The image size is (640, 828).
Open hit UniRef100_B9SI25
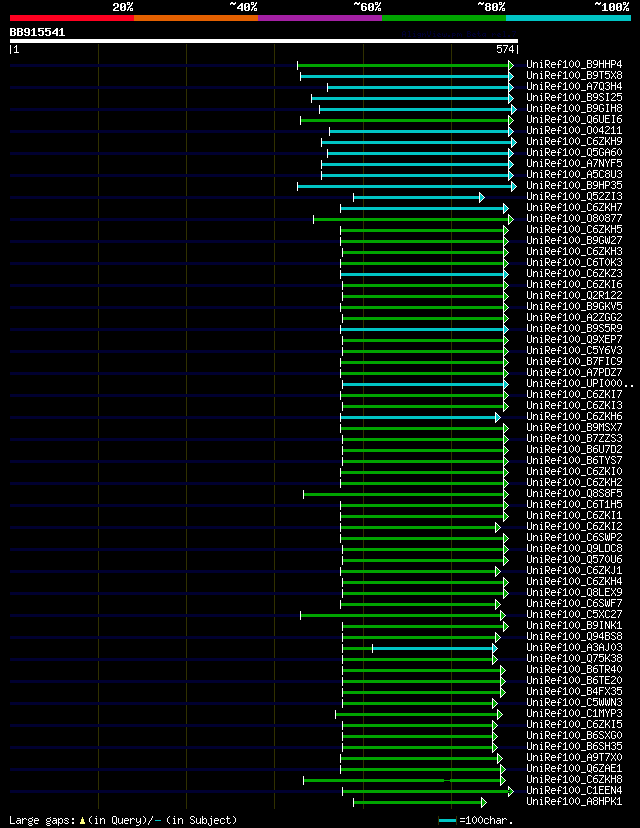point(574,98)
